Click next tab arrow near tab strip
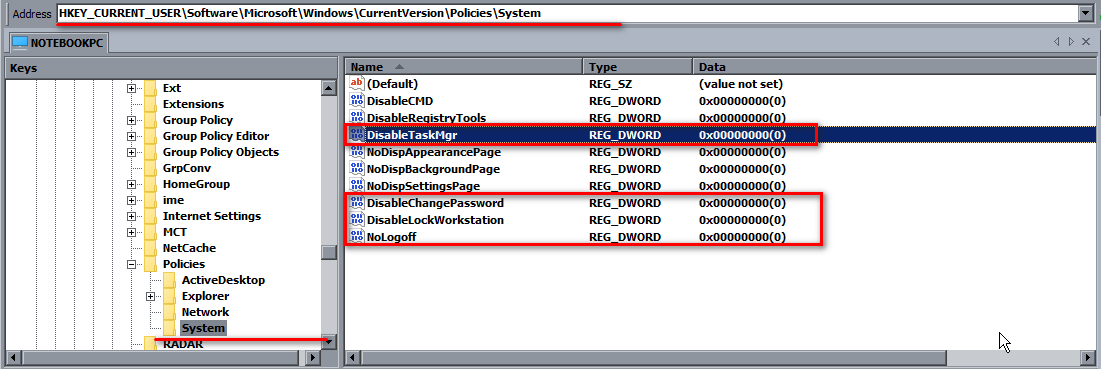The height and width of the screenshot is (369, 1101). [x=1071, y=43]
